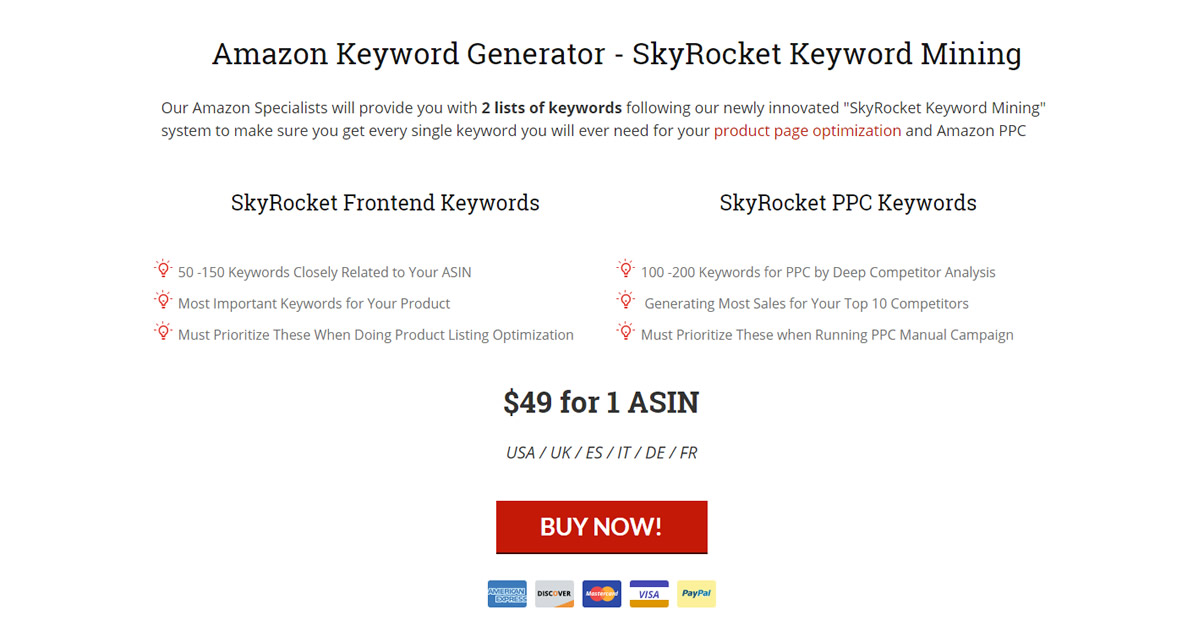Image resolution: width=1203 pixels, height=641 pixels.
Task: Click lightbulb icon beside Most Important Keywords
Action: click(x=163, y=300)
